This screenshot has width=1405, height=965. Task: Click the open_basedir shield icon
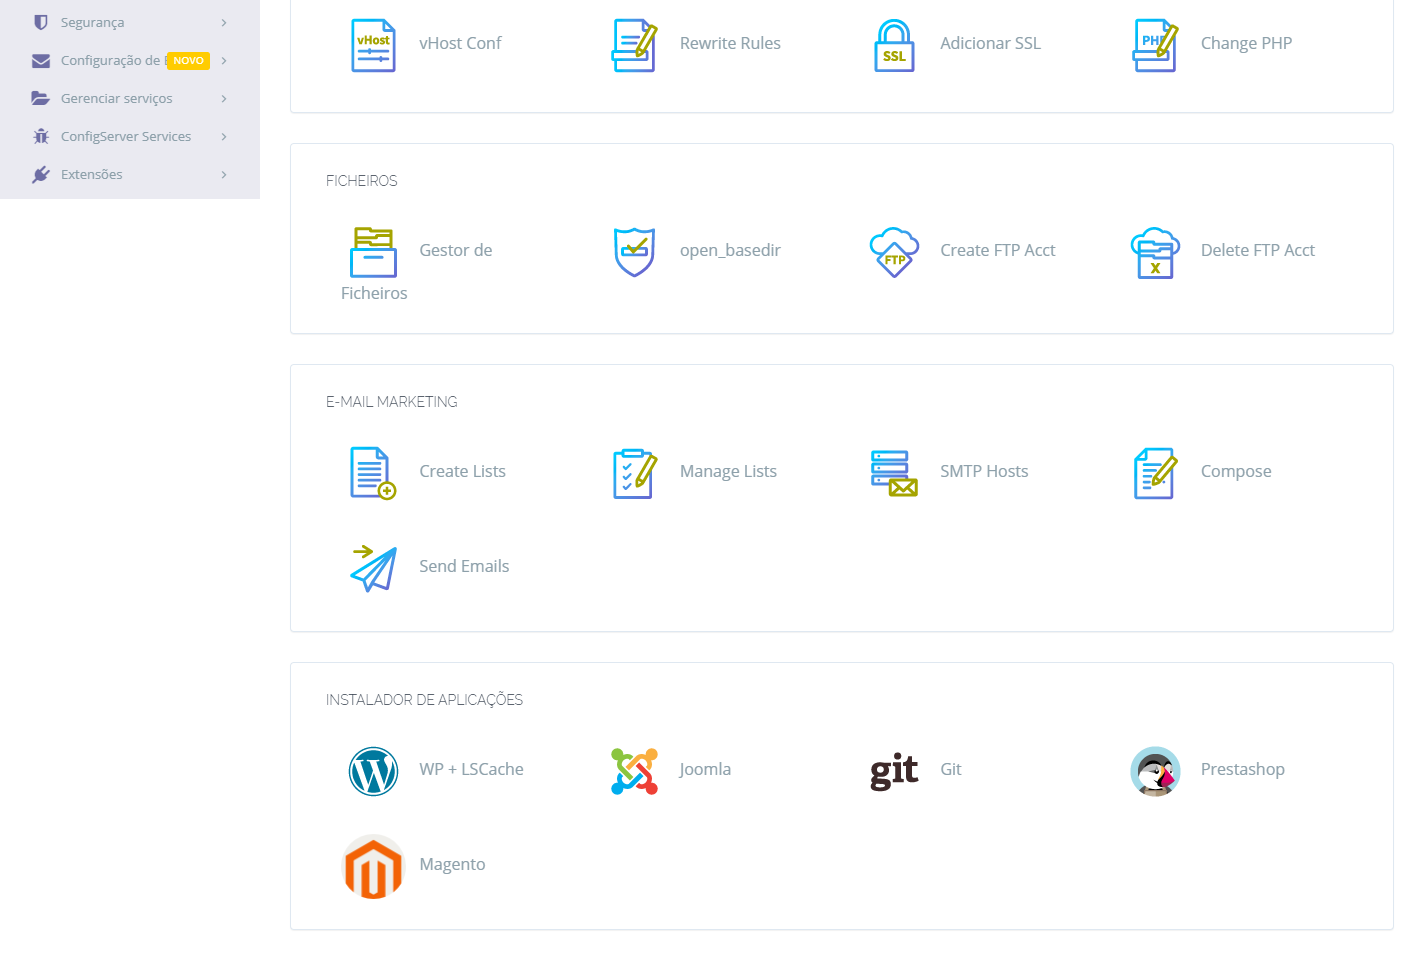(634, 252)
